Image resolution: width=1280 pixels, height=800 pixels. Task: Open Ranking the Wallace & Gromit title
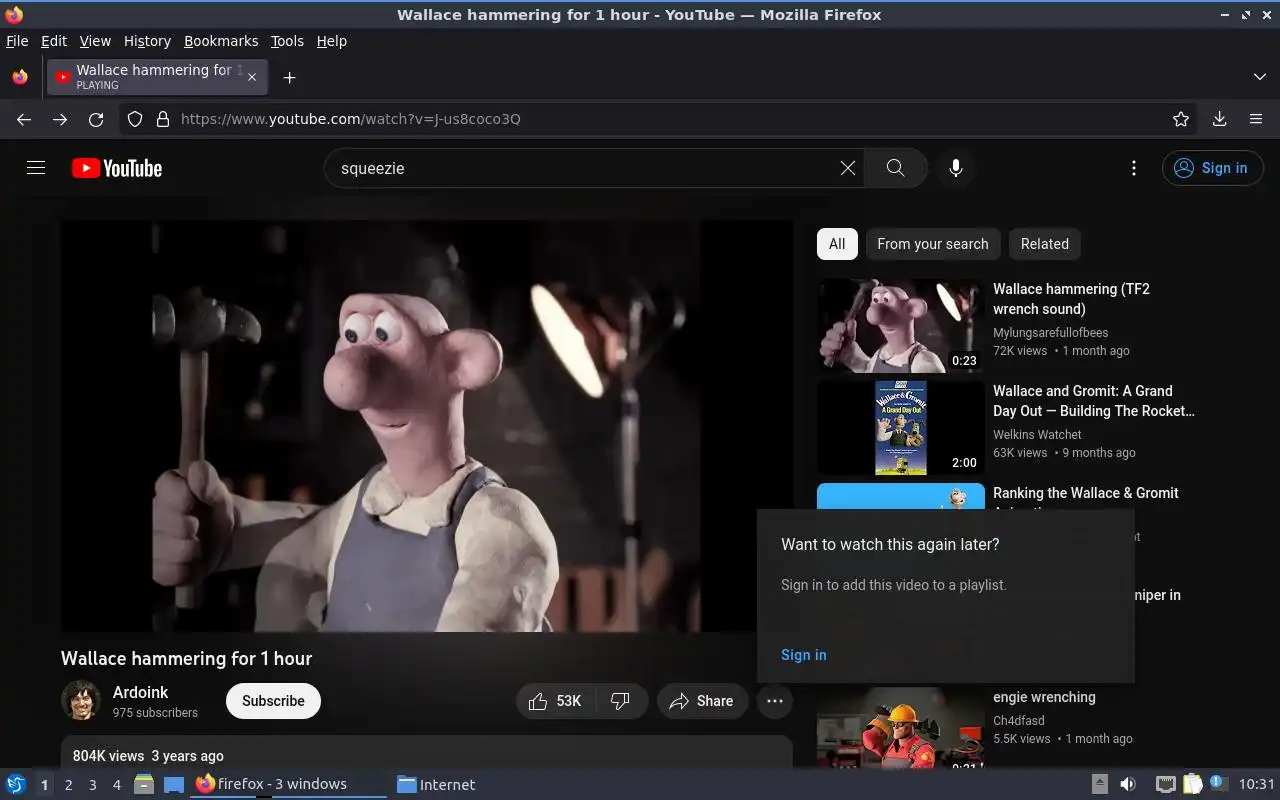1085,493
